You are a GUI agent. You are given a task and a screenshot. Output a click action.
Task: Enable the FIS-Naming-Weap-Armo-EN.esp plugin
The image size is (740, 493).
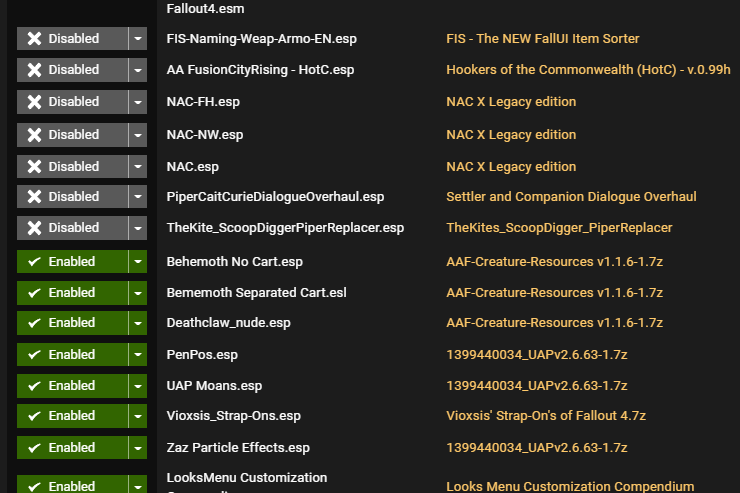72,39
